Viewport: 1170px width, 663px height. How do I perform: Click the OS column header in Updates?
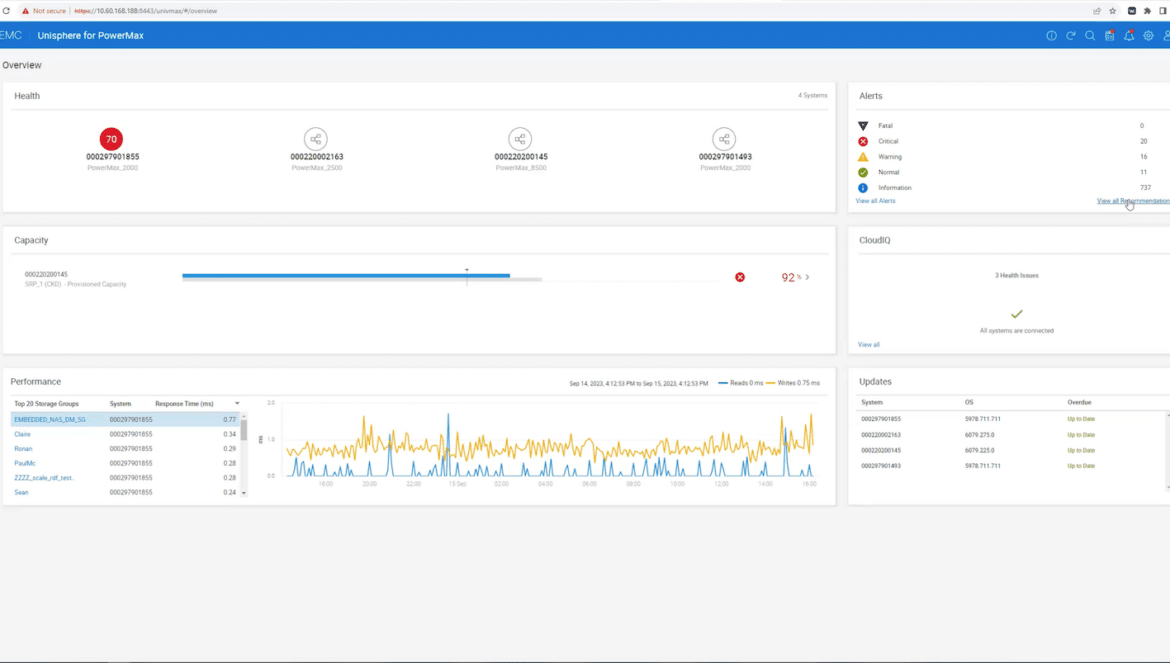click(969, 402)
